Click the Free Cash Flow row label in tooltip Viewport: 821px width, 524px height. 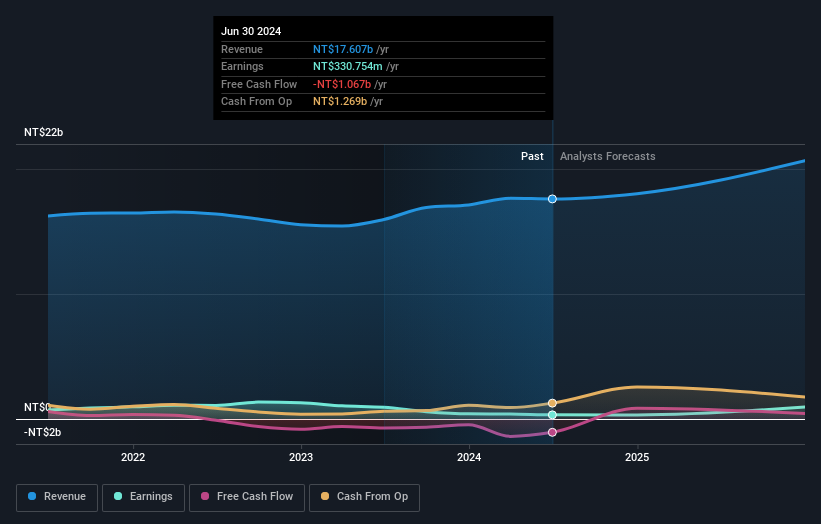coord(259,84)
